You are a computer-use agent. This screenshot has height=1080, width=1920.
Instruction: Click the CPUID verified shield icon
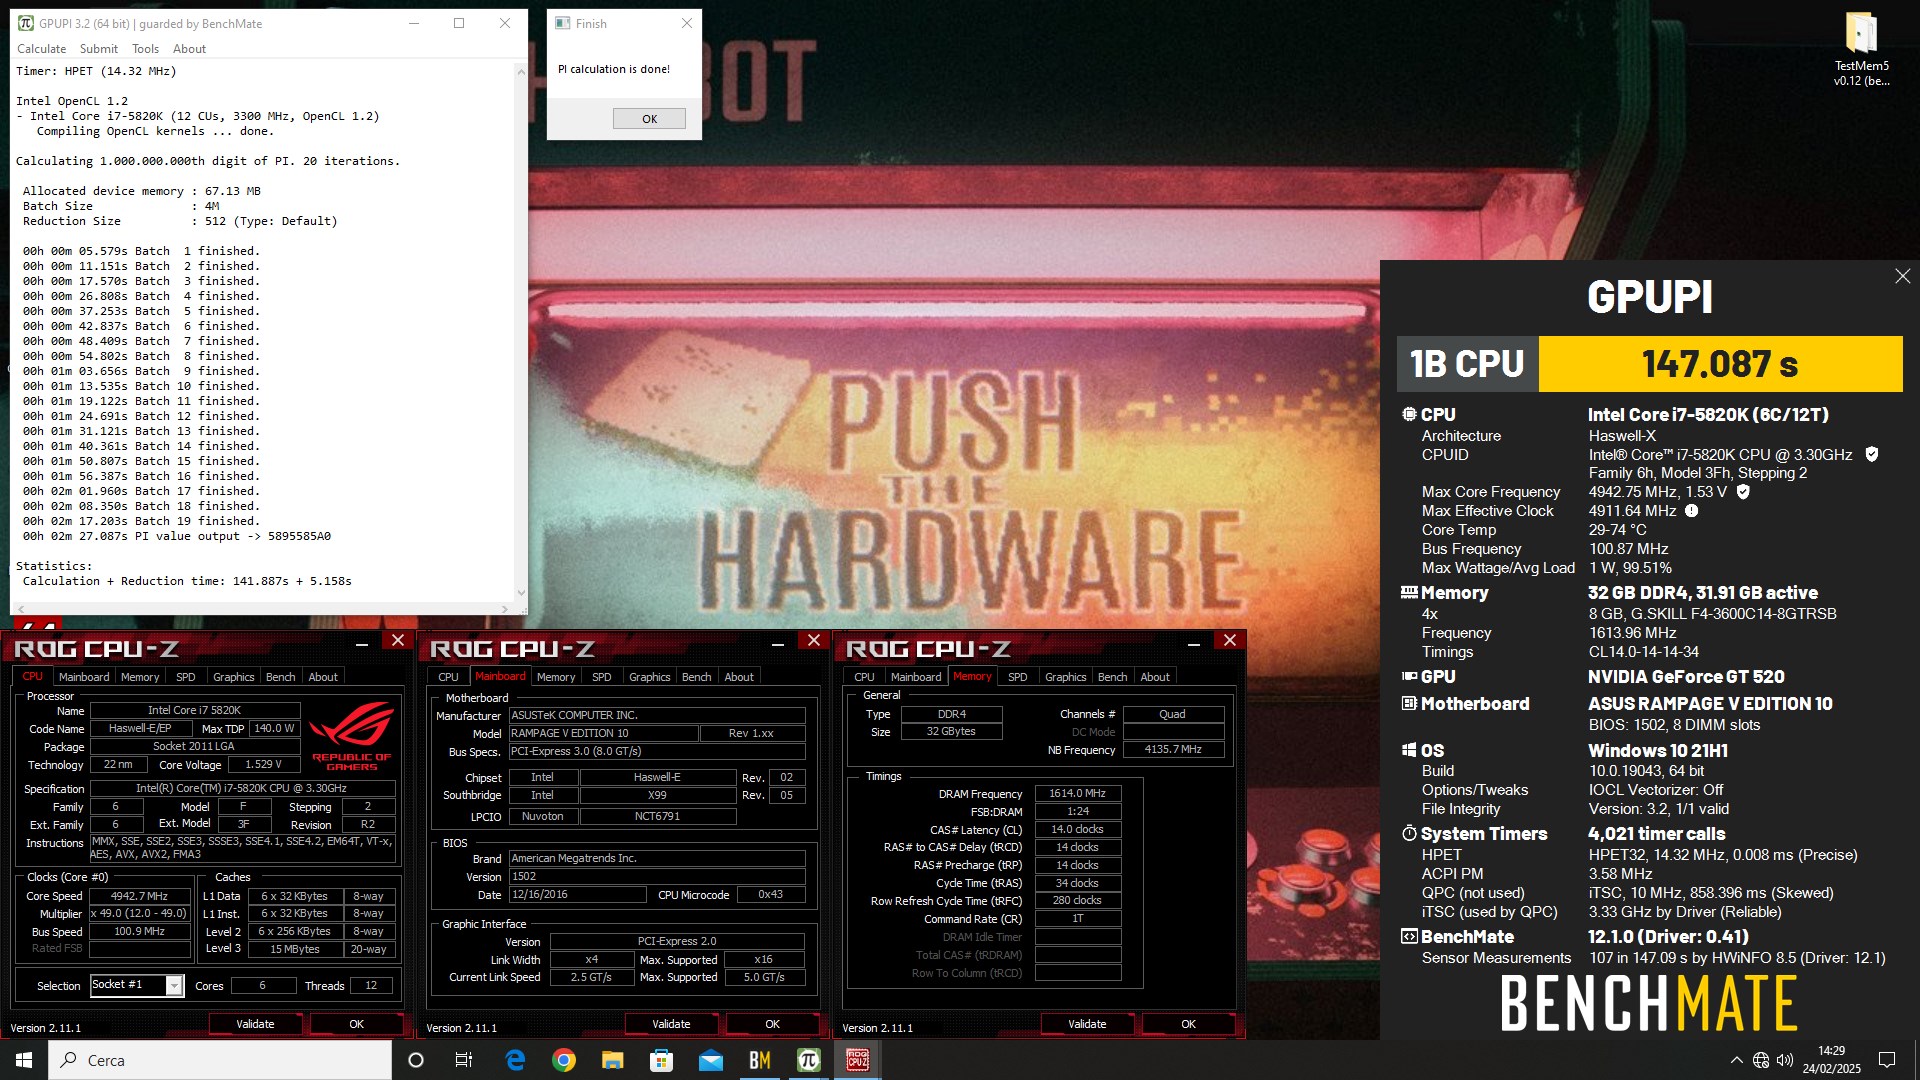1871,455
